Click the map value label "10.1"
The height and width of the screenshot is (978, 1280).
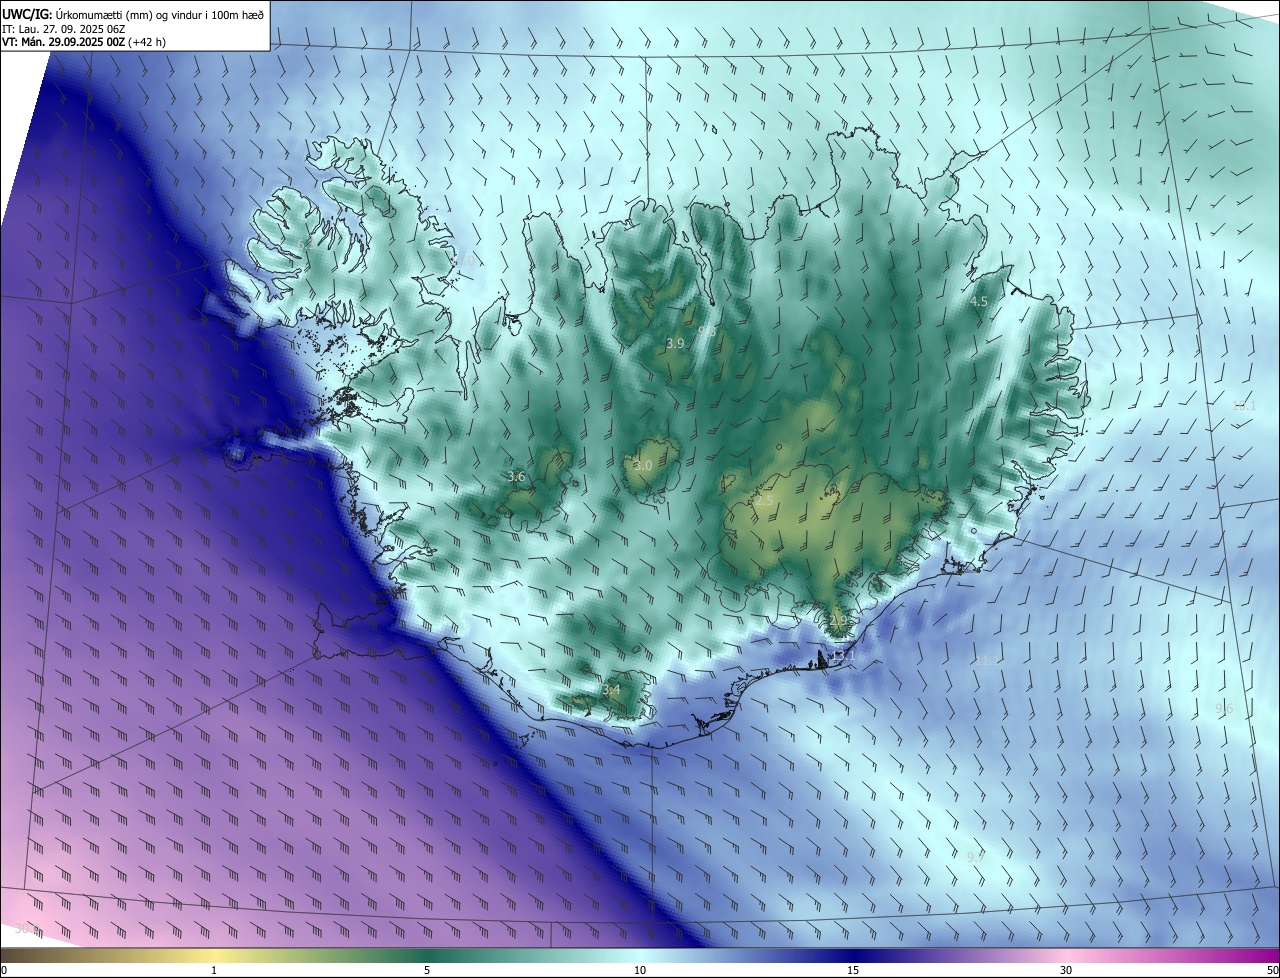(x=1244, y=406)
